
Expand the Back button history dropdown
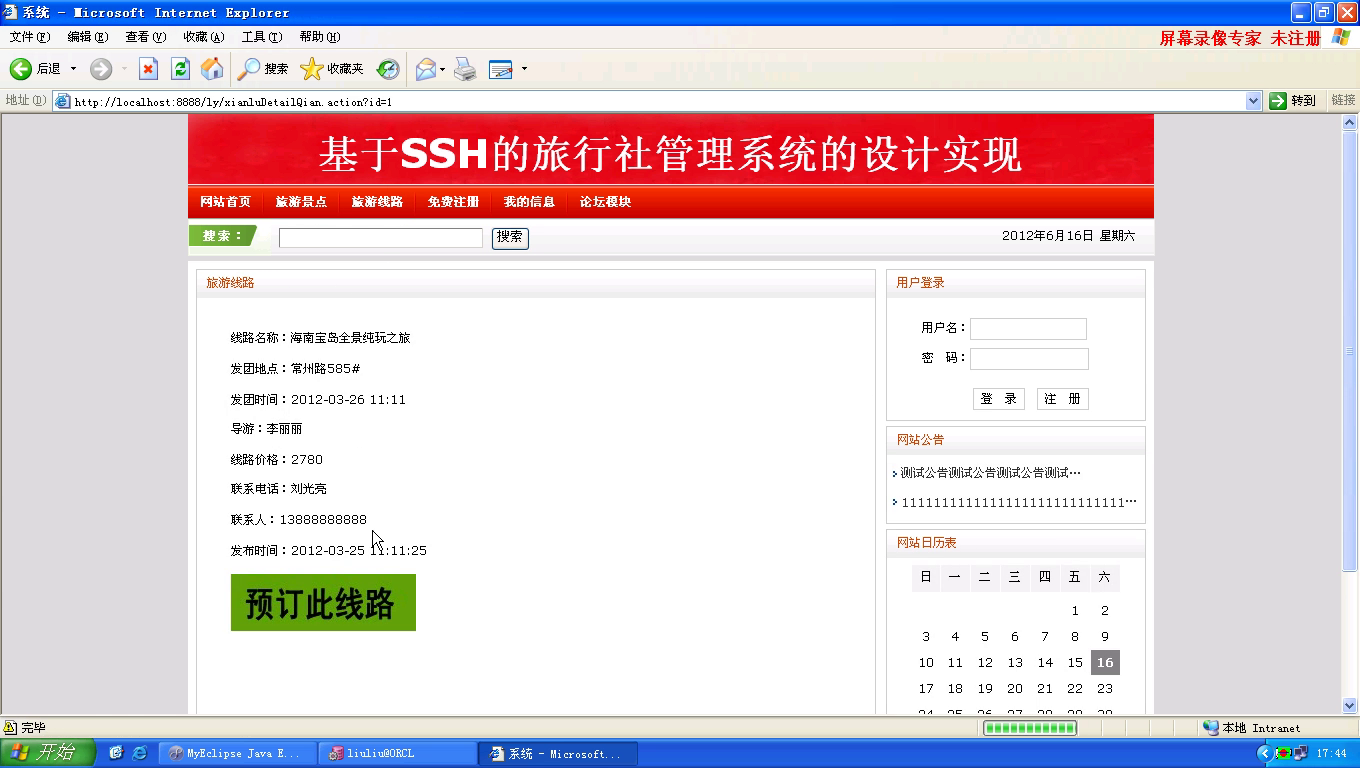click(73, 69)
